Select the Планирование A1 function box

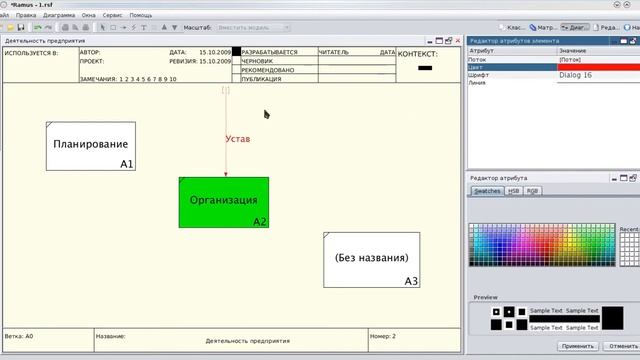tap(91, 146)
